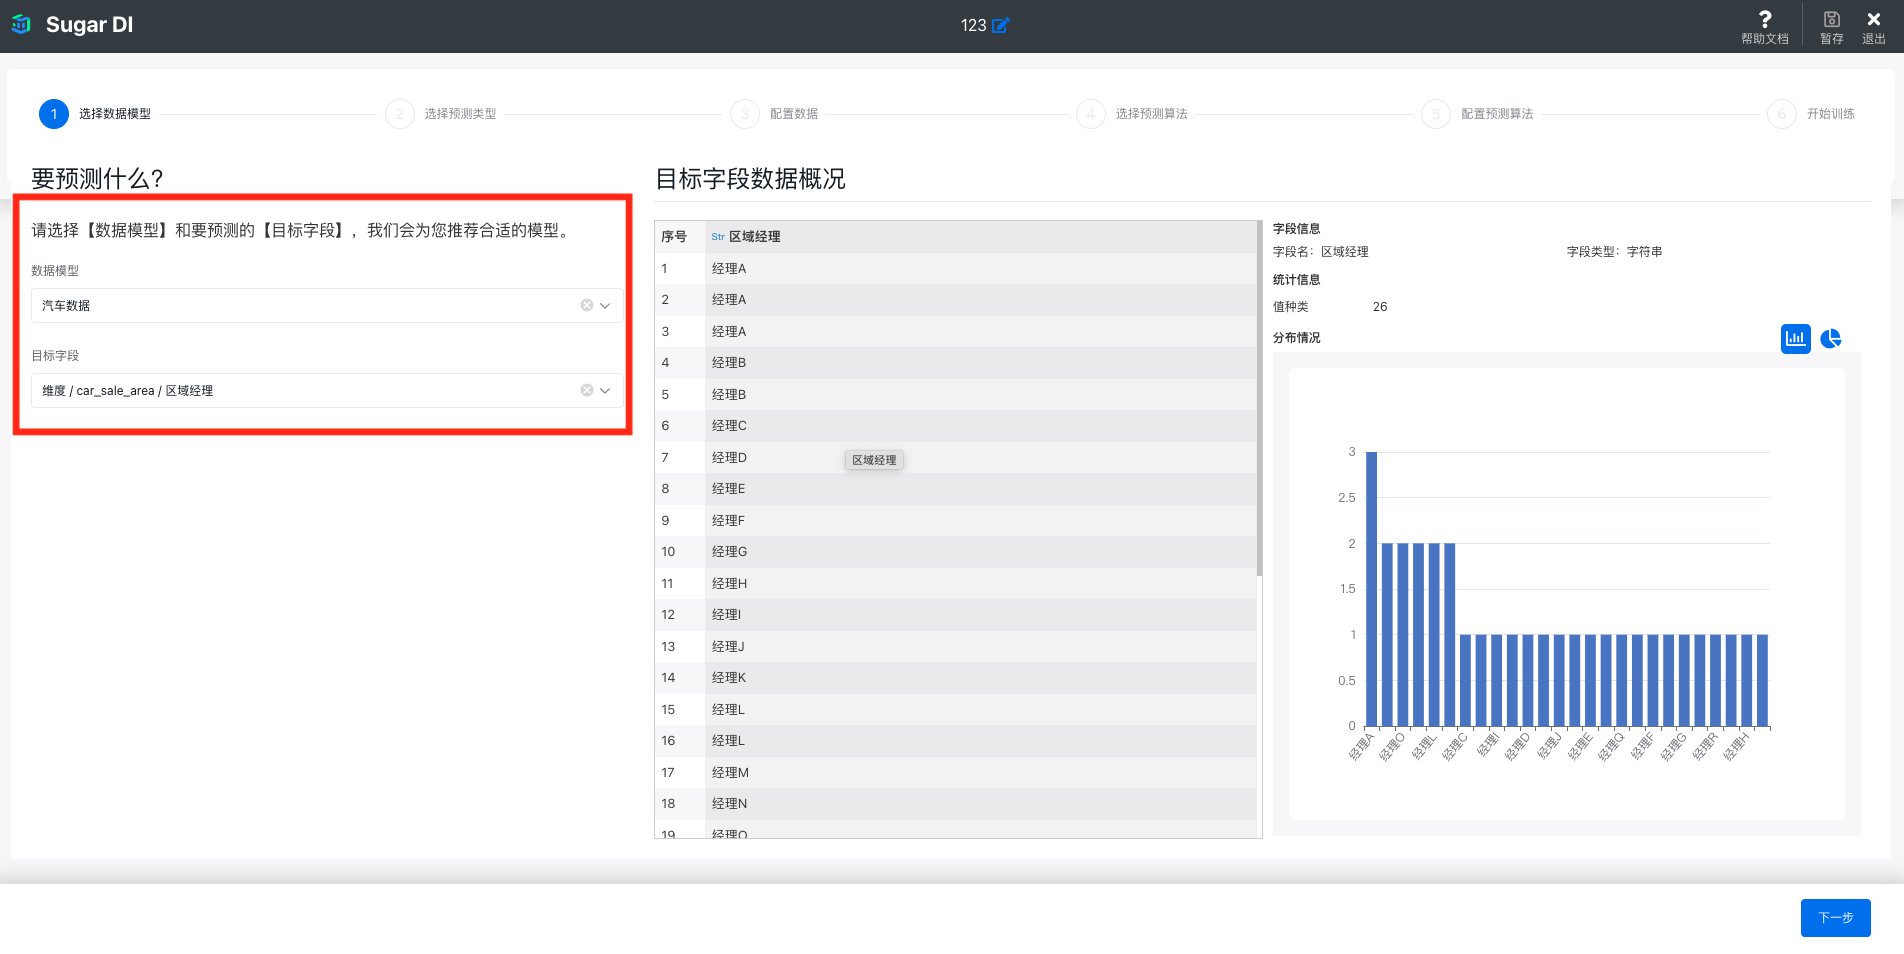Go to step 2 选择预测类型

[x=441, y=114]
